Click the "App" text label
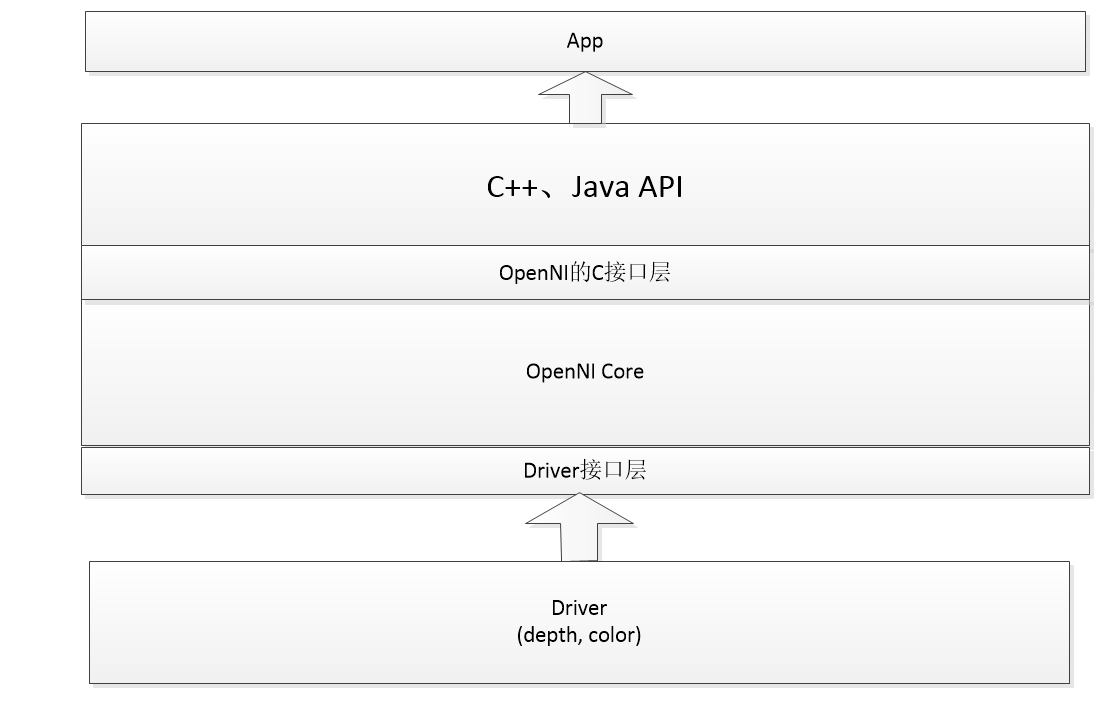1106x716 pixels. point(585,42)
